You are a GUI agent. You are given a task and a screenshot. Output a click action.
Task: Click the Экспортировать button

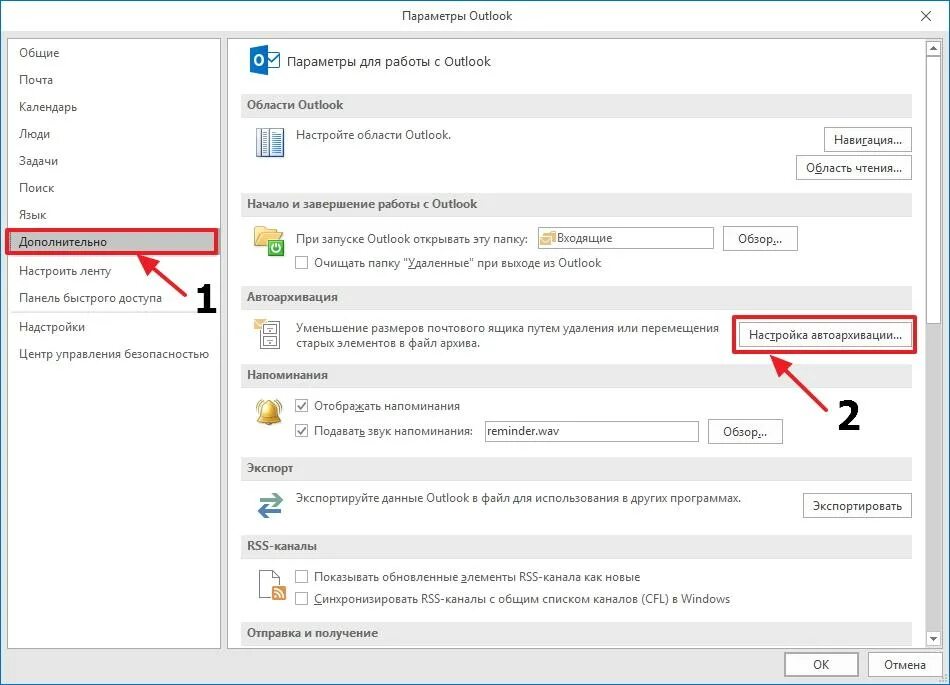(x=857, y=506)
